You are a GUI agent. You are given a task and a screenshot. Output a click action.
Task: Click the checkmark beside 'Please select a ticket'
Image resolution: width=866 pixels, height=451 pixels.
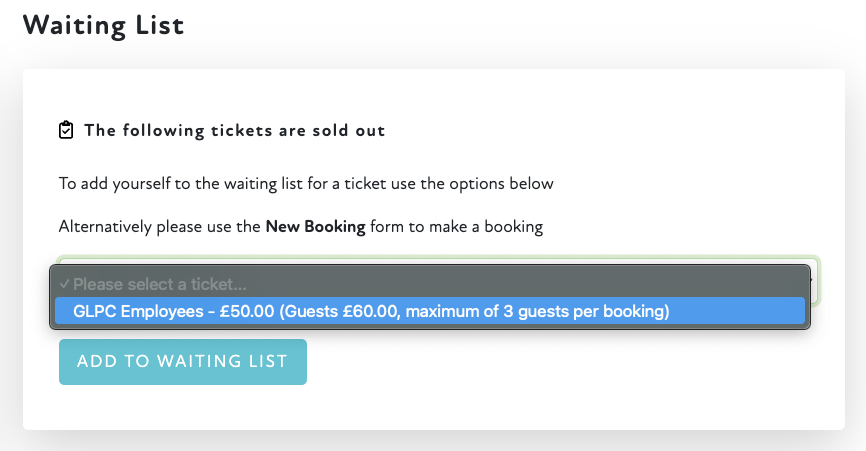(64, 284)
